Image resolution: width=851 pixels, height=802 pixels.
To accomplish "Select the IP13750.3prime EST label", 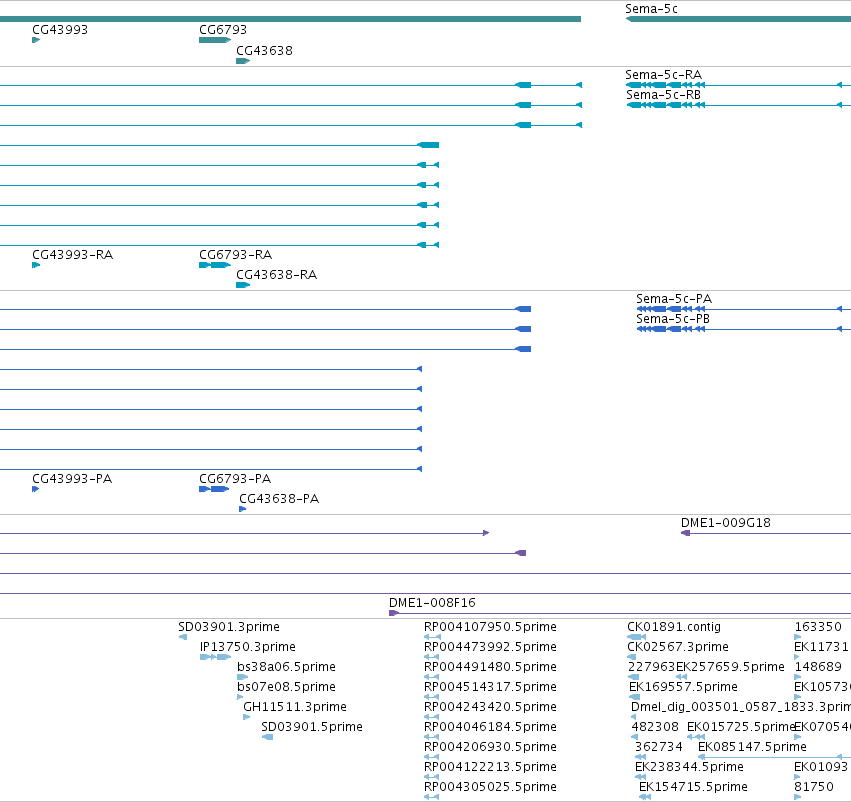I will 247,647.
